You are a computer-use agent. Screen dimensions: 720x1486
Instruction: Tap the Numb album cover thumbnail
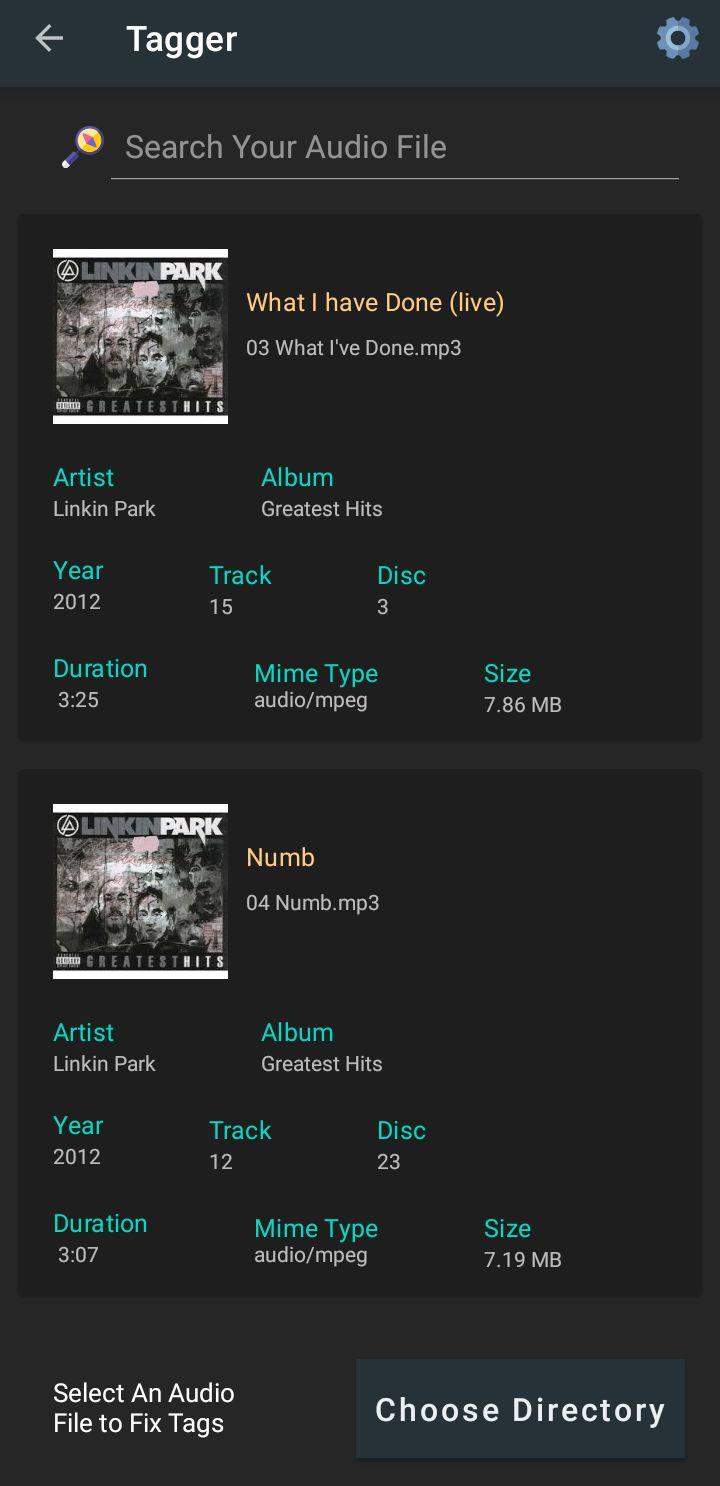tap(140, 891)
